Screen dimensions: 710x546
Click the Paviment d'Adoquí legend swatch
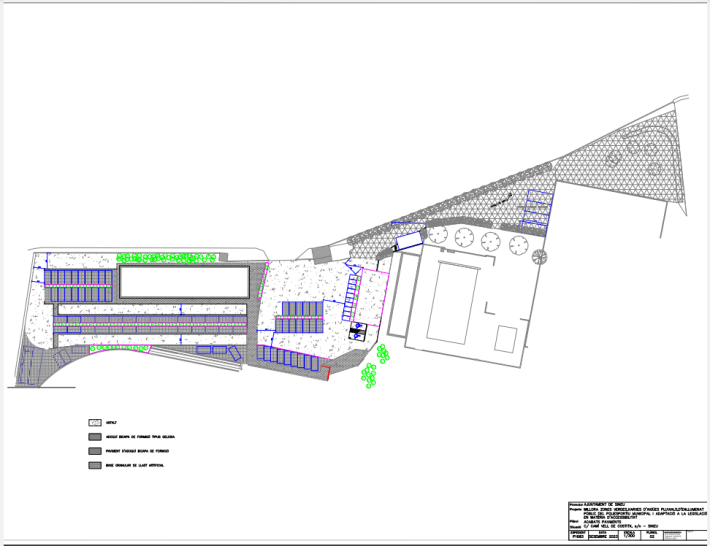[x=96, y=452]
